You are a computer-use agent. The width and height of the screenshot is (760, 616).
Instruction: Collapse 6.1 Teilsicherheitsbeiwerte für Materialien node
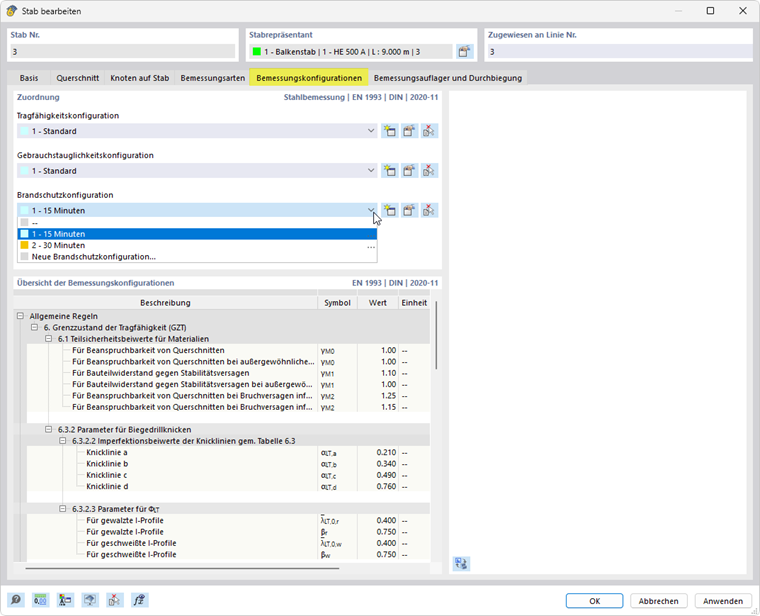tap(48, 339)
